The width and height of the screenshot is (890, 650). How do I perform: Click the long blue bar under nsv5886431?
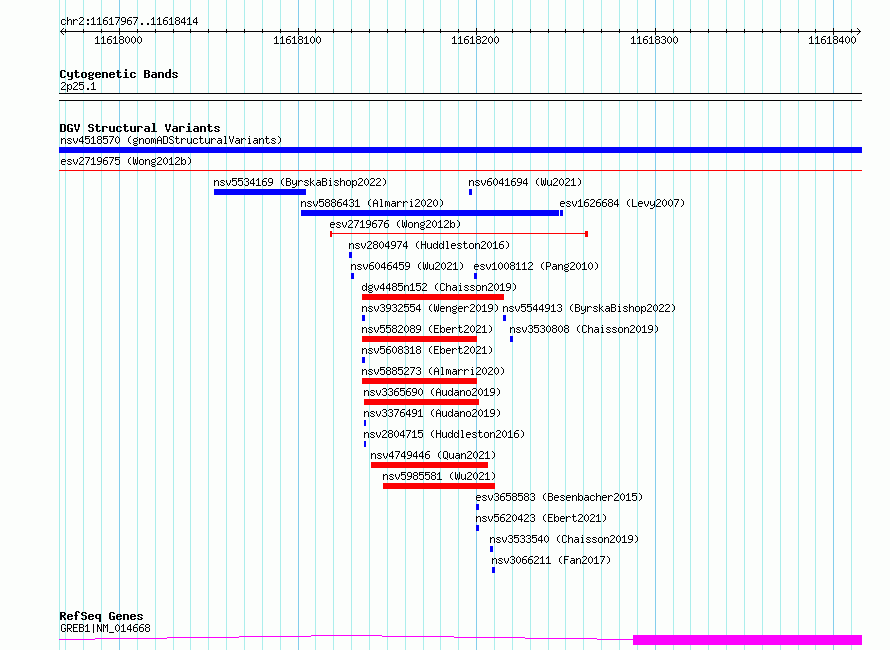click(x=430, y=213)
